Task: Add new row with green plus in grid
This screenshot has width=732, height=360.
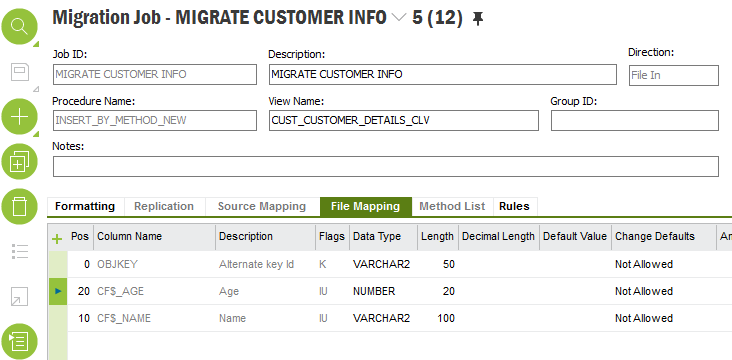Action: [56, 239]
